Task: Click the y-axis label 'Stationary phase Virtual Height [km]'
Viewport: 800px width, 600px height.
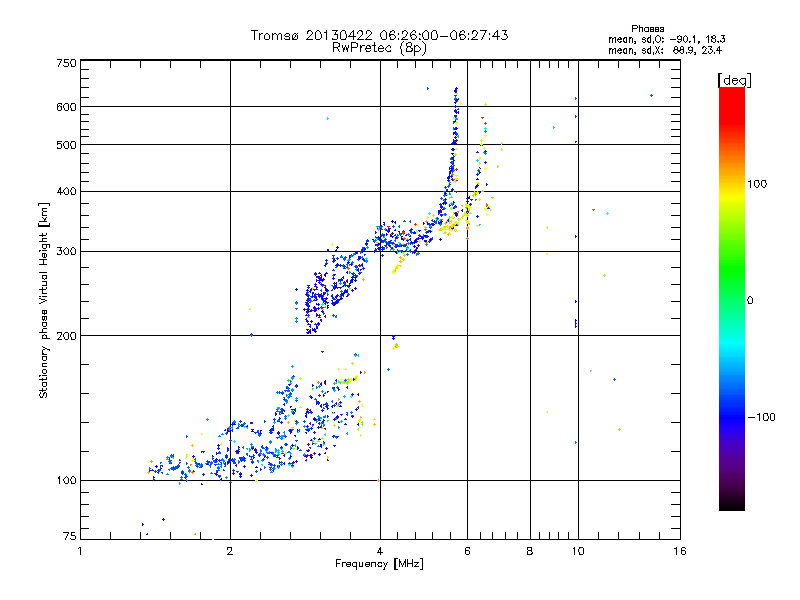Action: 43,300
